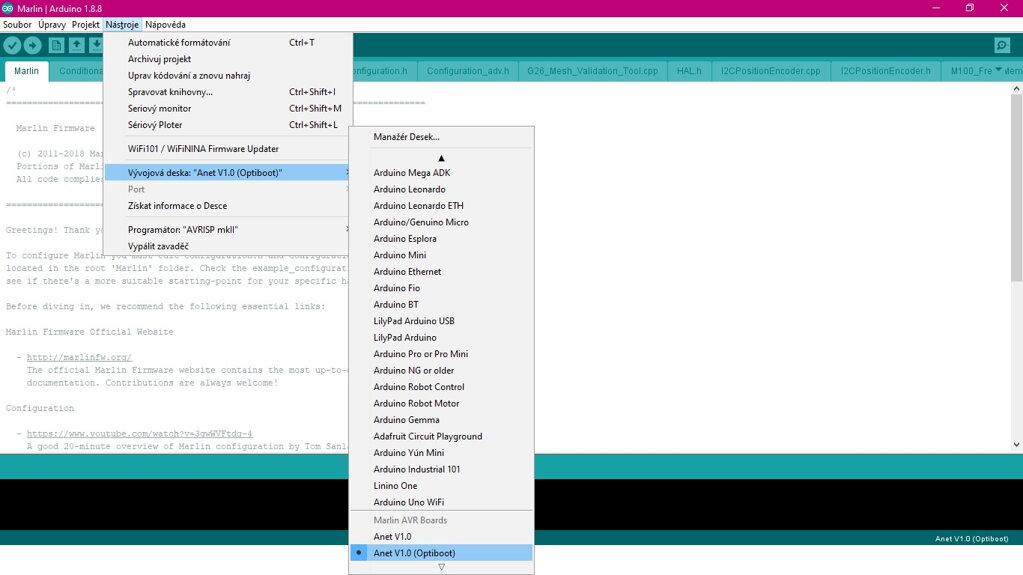
Task: Open the Serial Monitor magnifier icon
Action: coord(1002,45)
